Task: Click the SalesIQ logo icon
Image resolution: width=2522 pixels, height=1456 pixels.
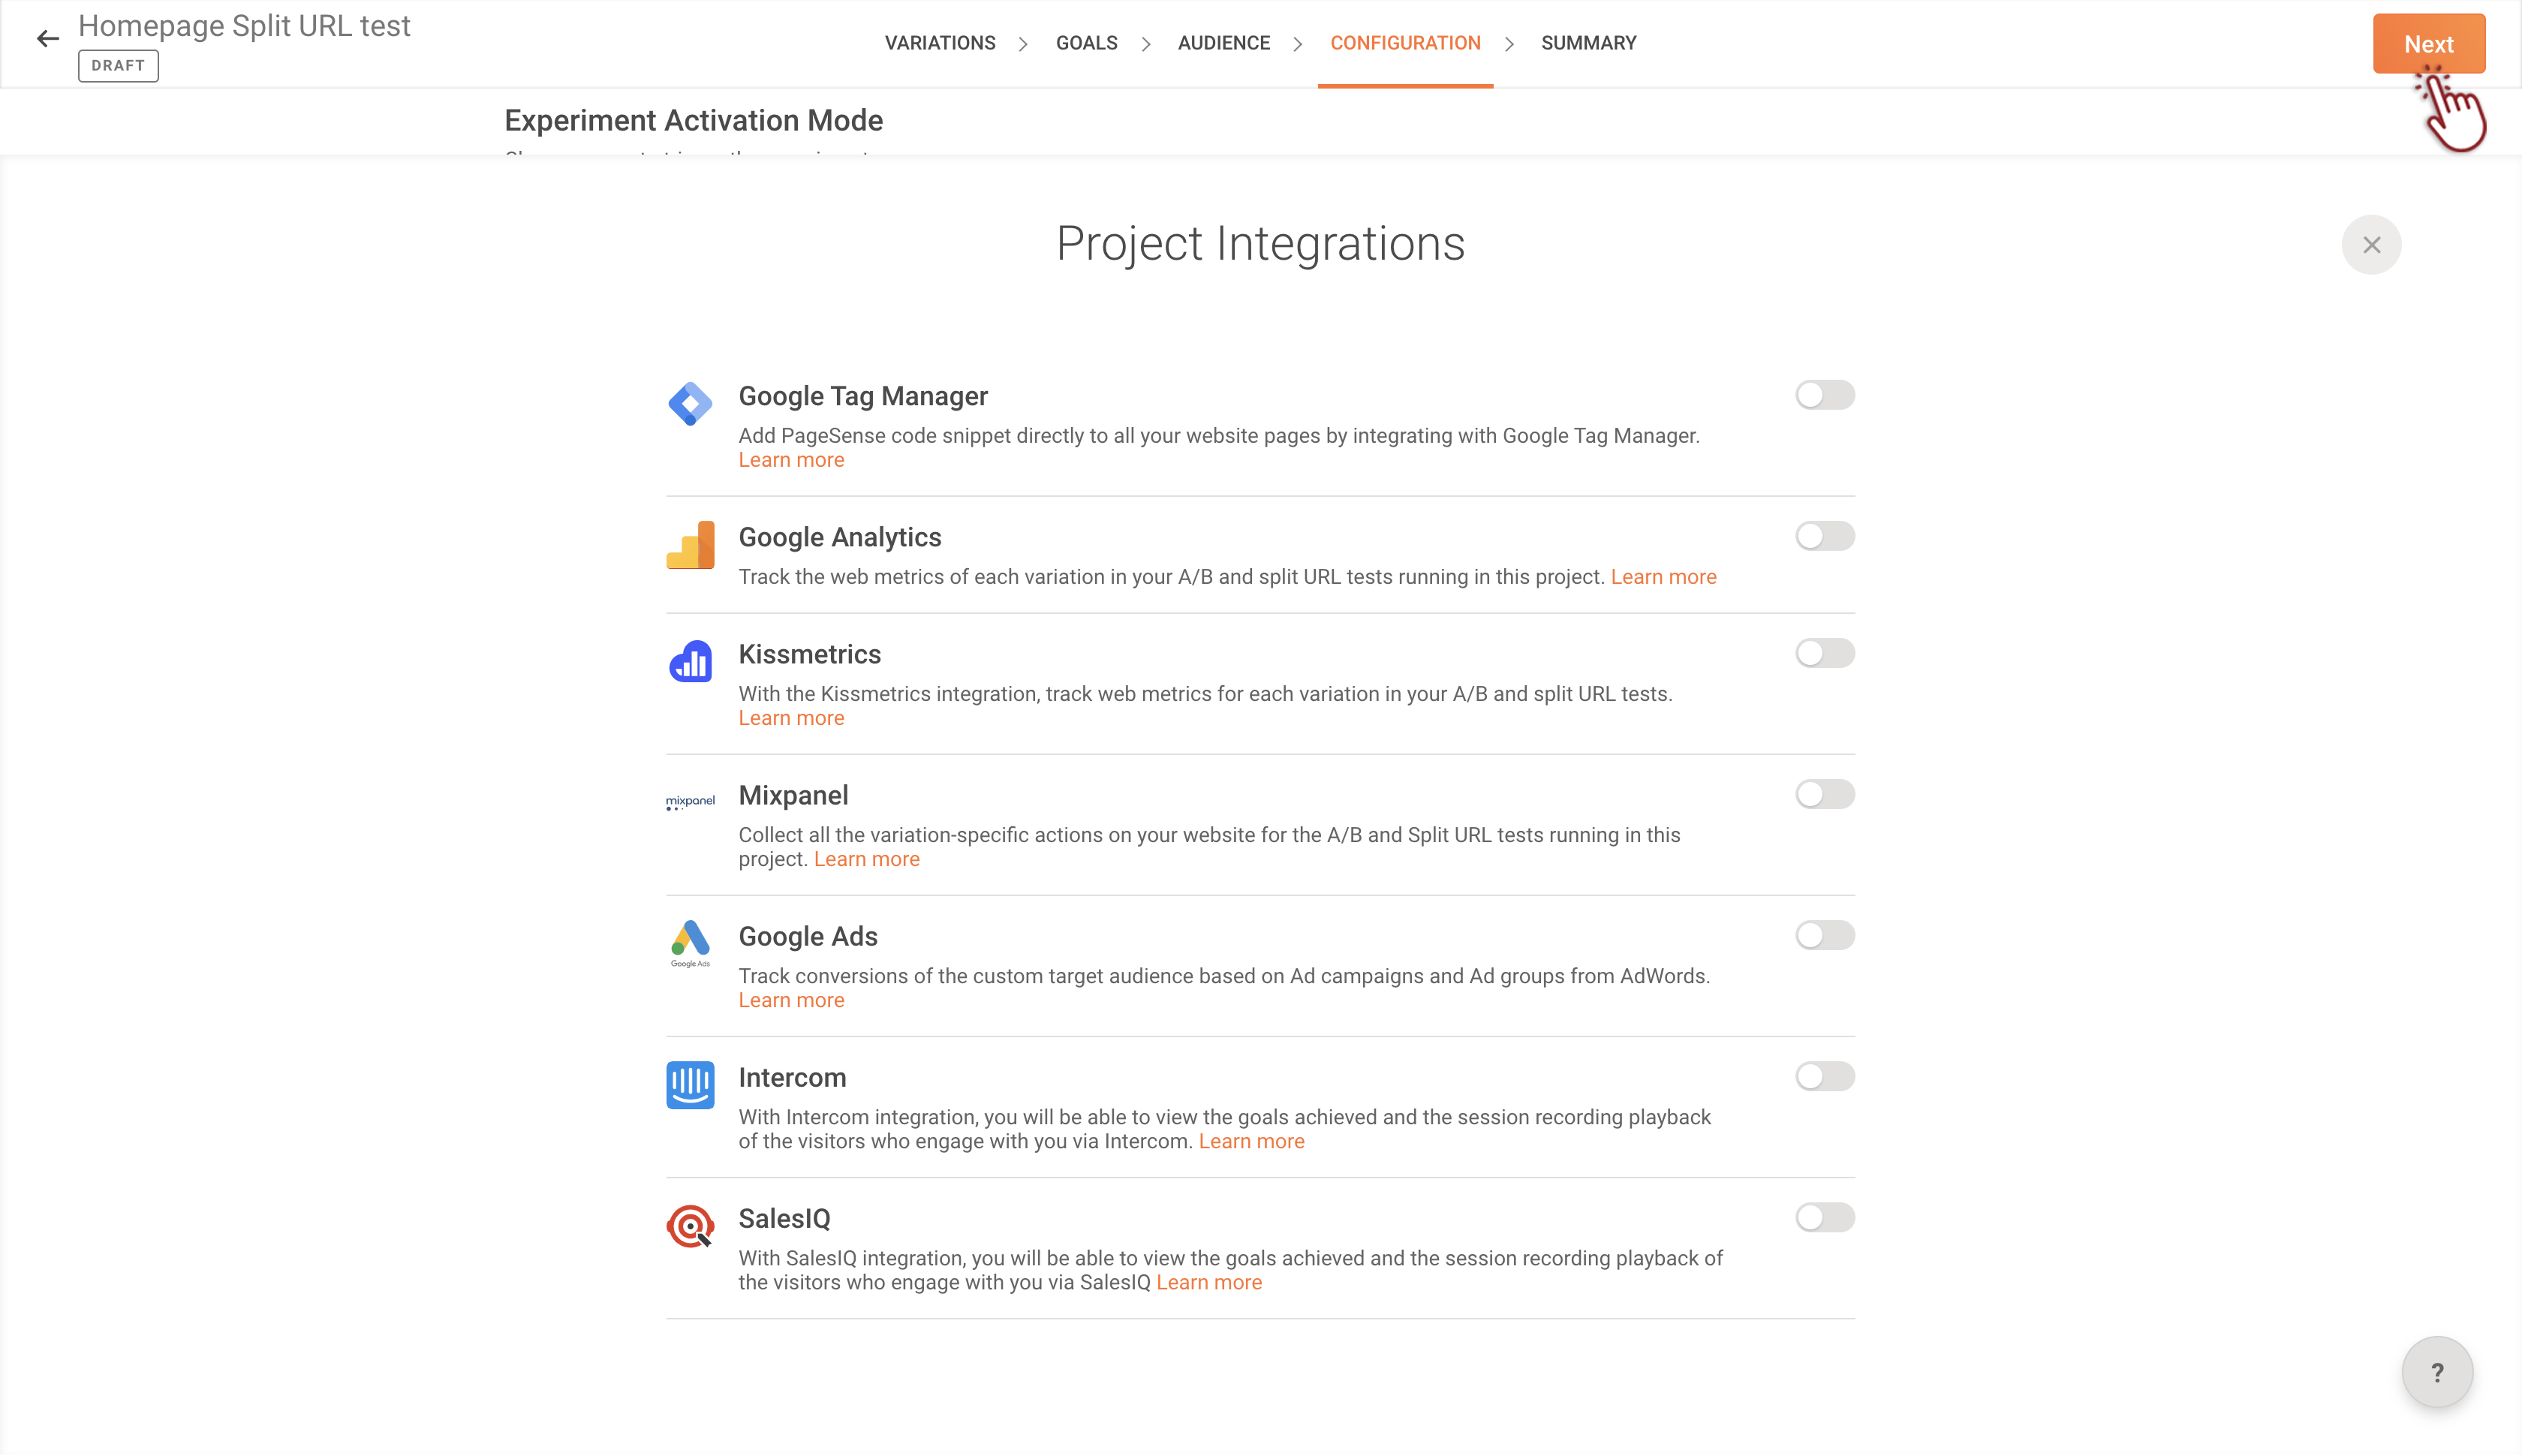Action: click(x=690, y=1226)
